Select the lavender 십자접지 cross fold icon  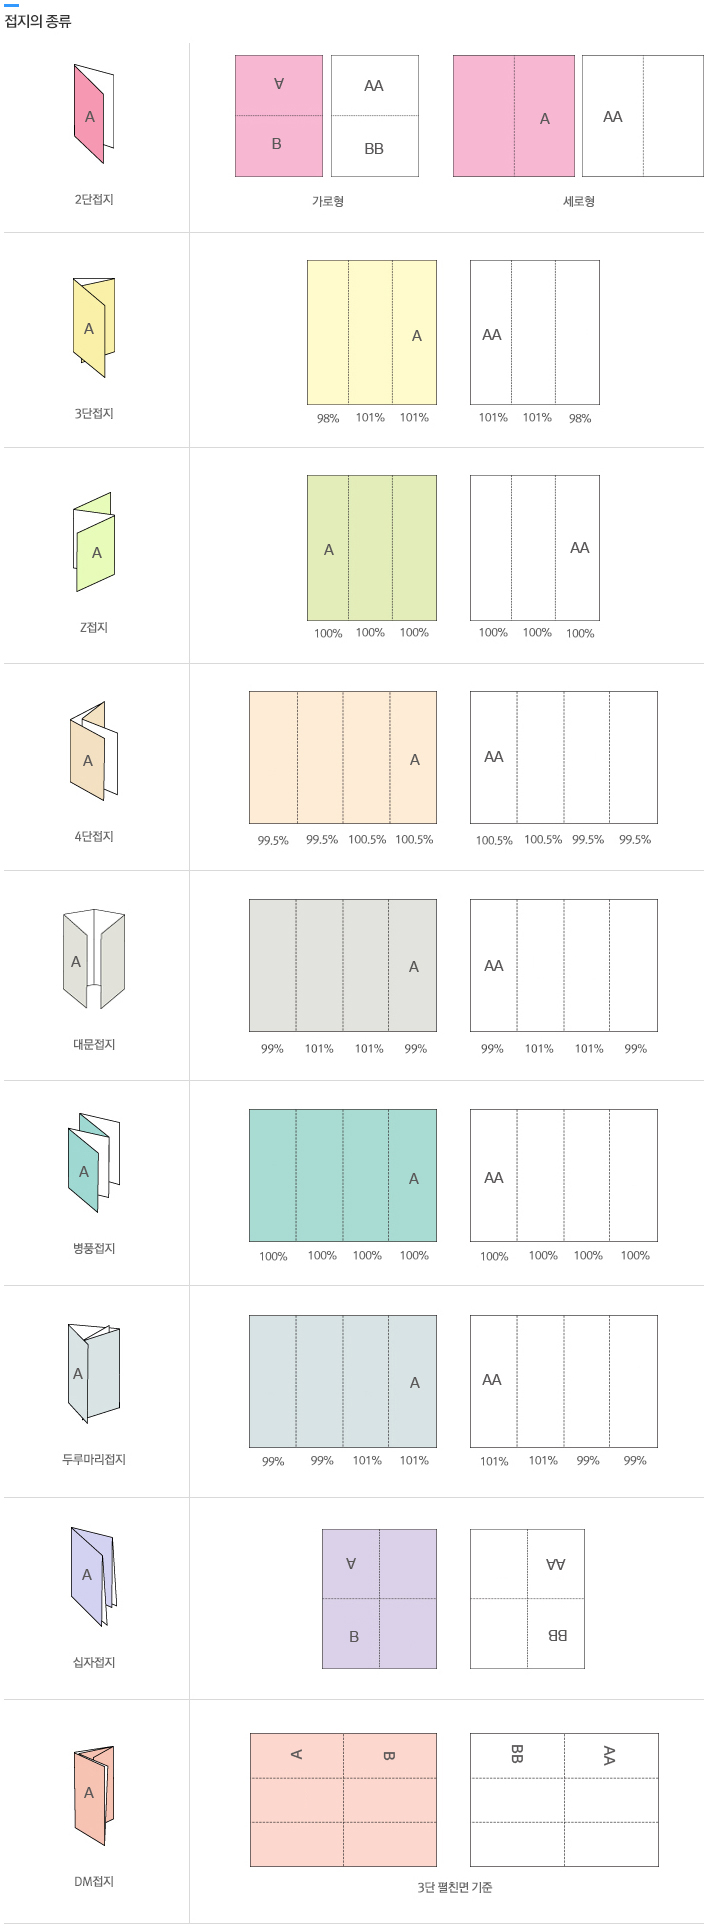93,1577
